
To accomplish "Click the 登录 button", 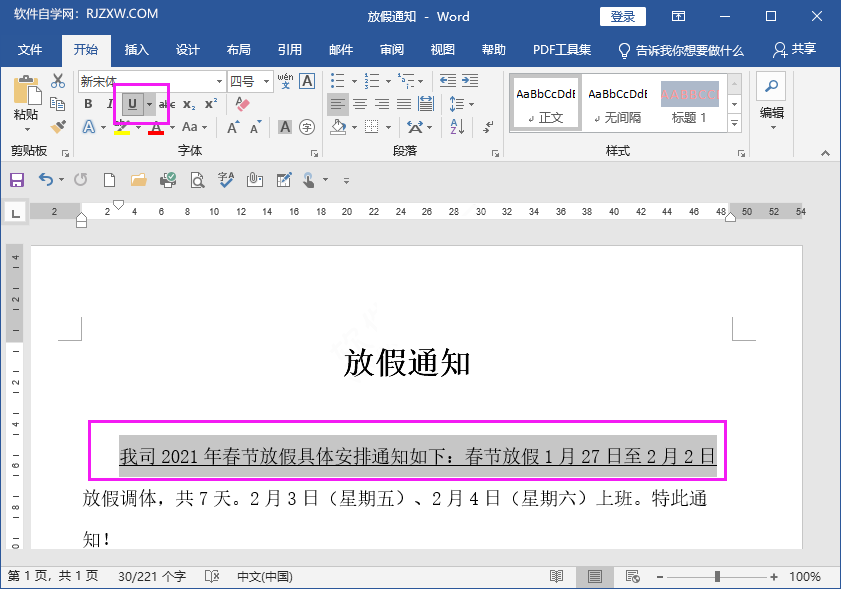I will coord(622,16).
